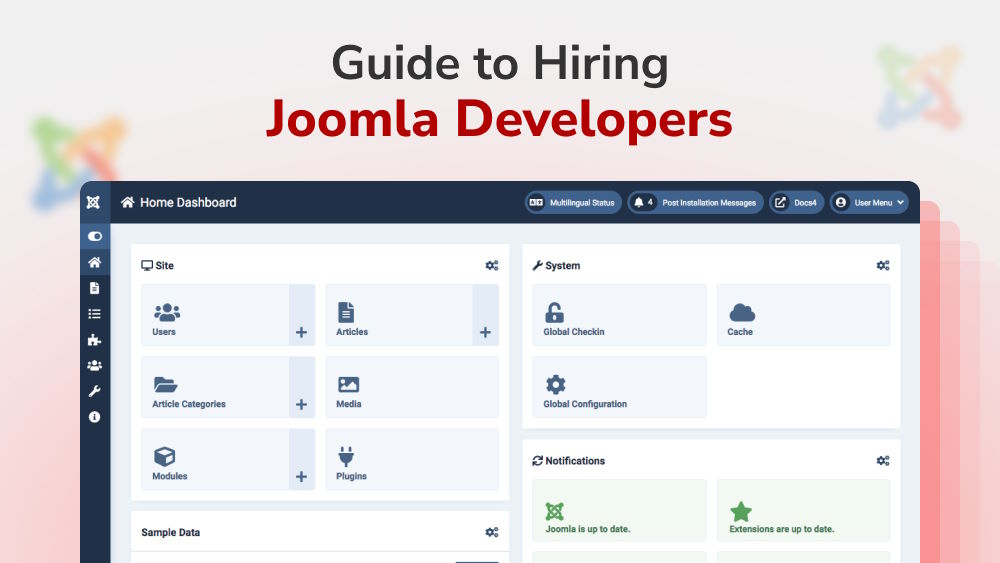This screenshot has height=563, width=1000.
Task: Open Content menu via sidebar document icon
Action: [94, 288]
